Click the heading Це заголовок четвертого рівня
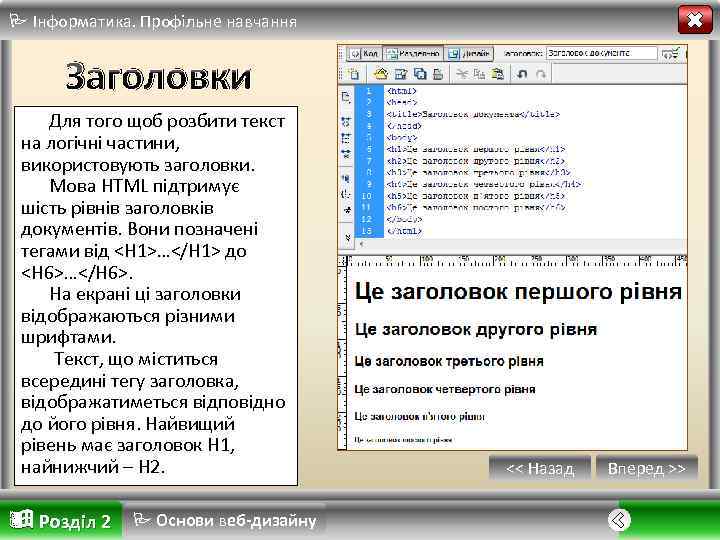Viewport: 720px width, 540px height. [444, 389]
